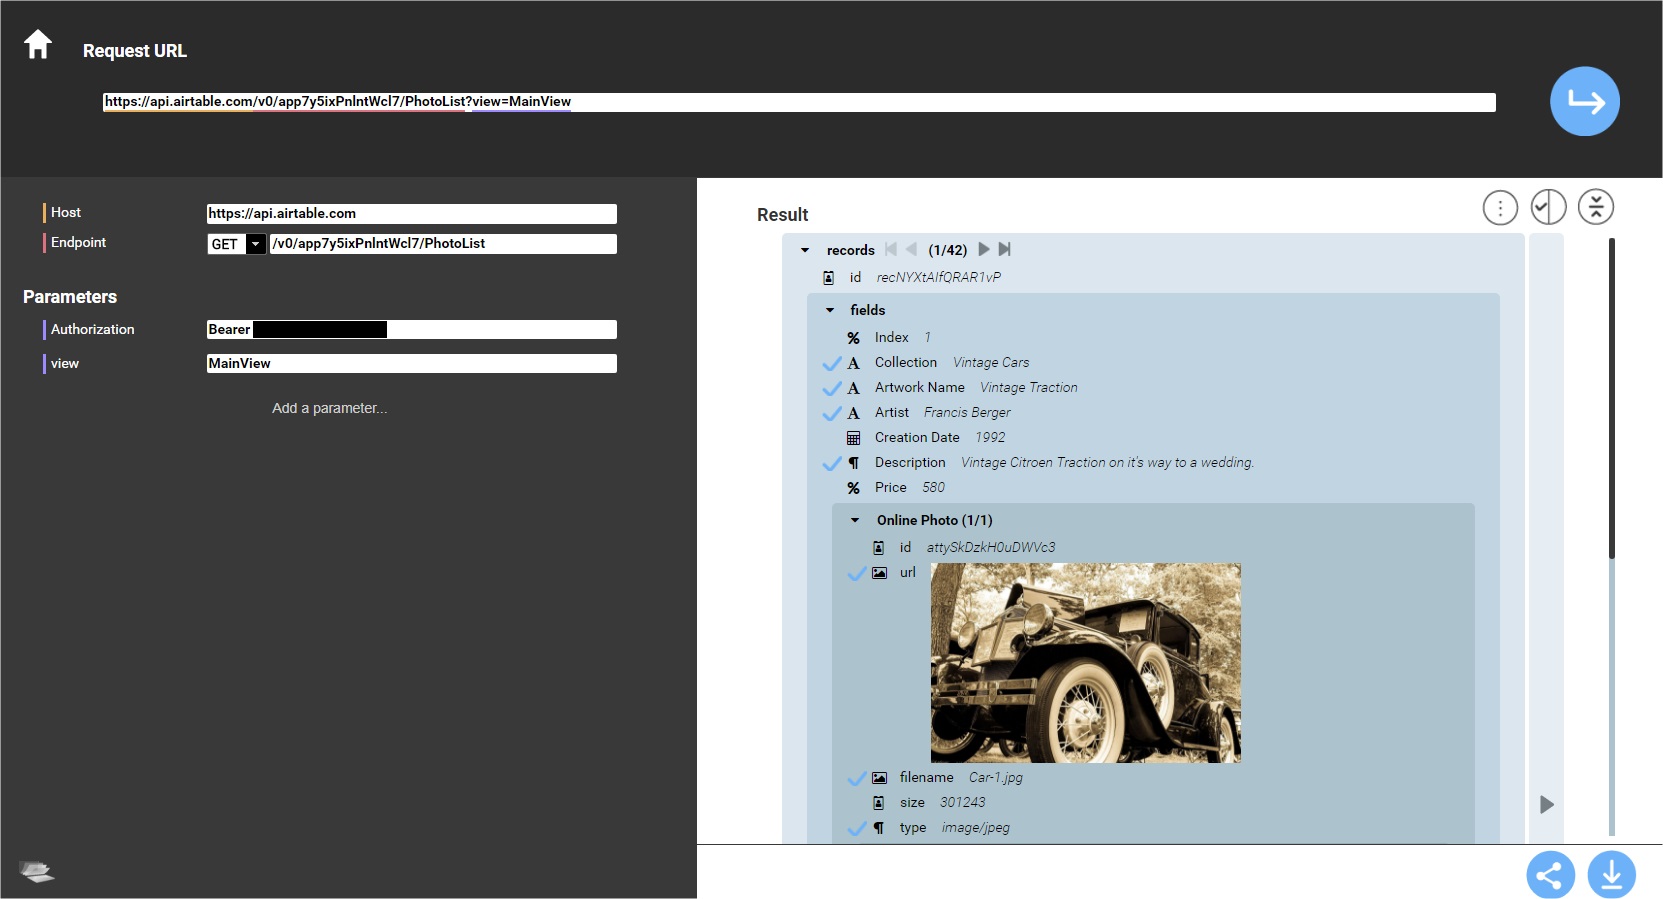Edit the Authorization Bearer field

click(x=411, y=330)
